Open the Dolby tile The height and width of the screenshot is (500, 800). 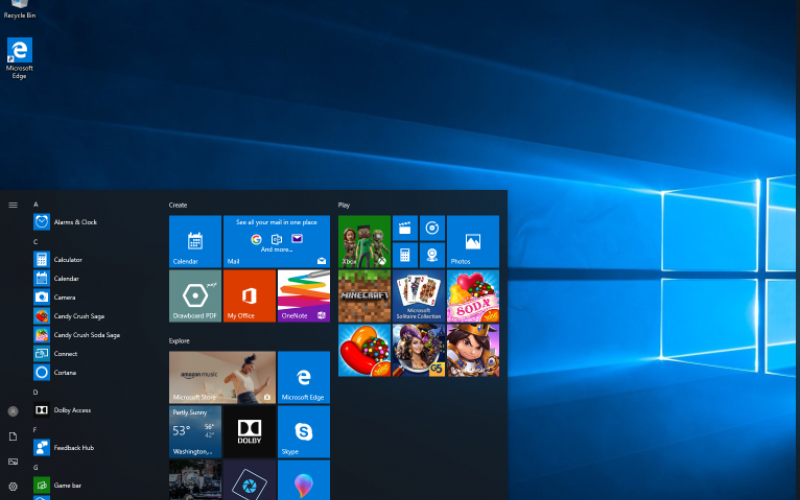coord(249,431)
